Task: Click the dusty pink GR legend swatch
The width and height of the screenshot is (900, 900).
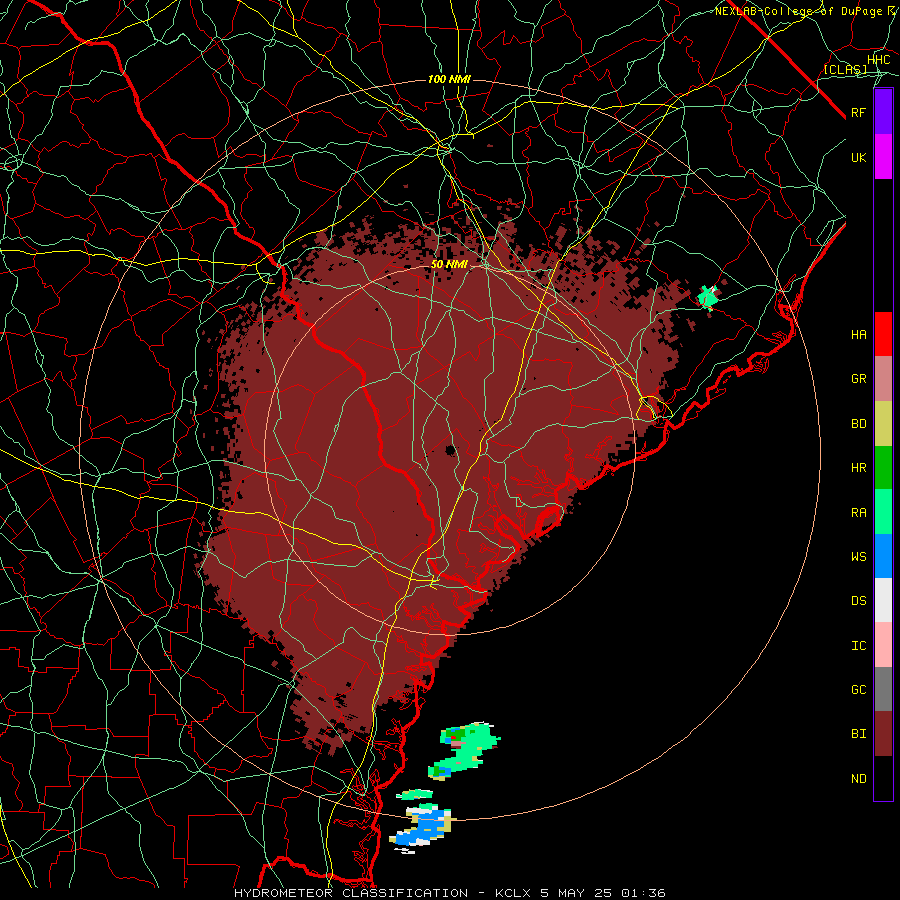Action: (883, 378)
